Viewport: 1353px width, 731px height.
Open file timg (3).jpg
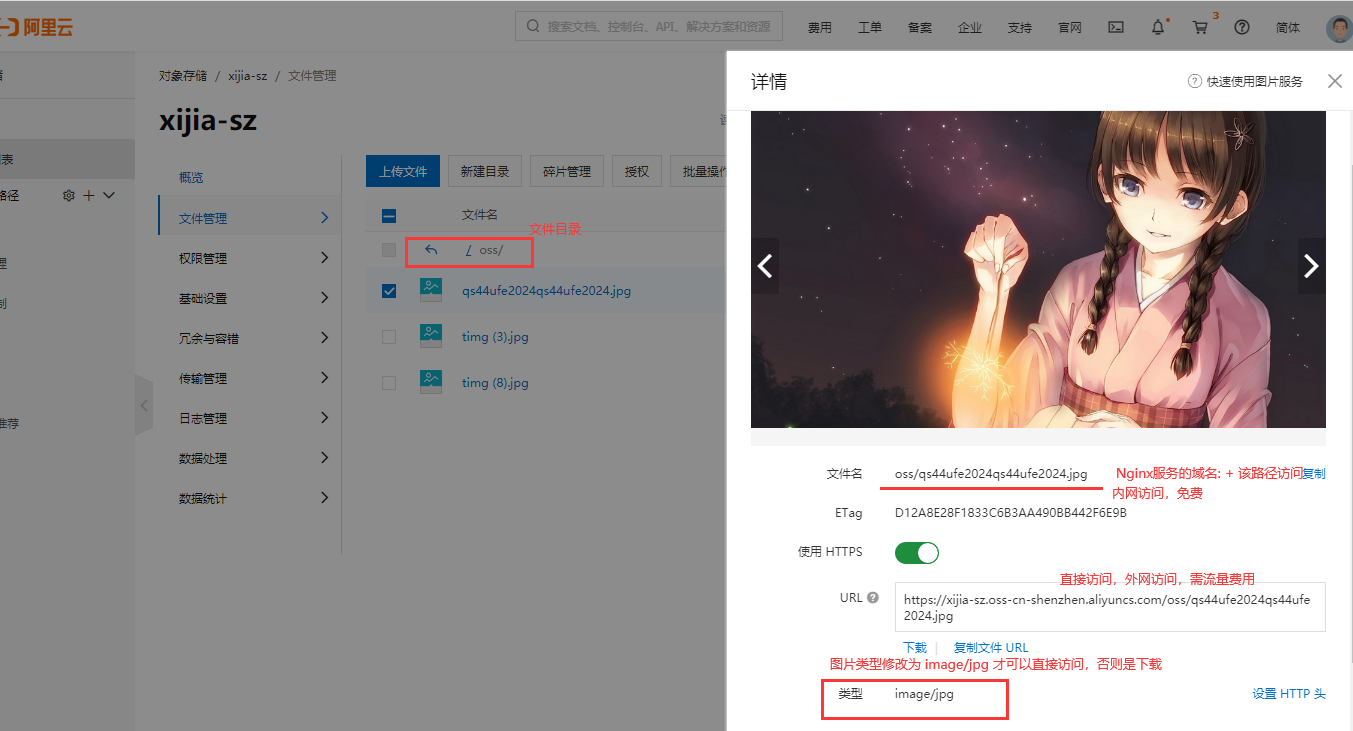pos(495,337)
